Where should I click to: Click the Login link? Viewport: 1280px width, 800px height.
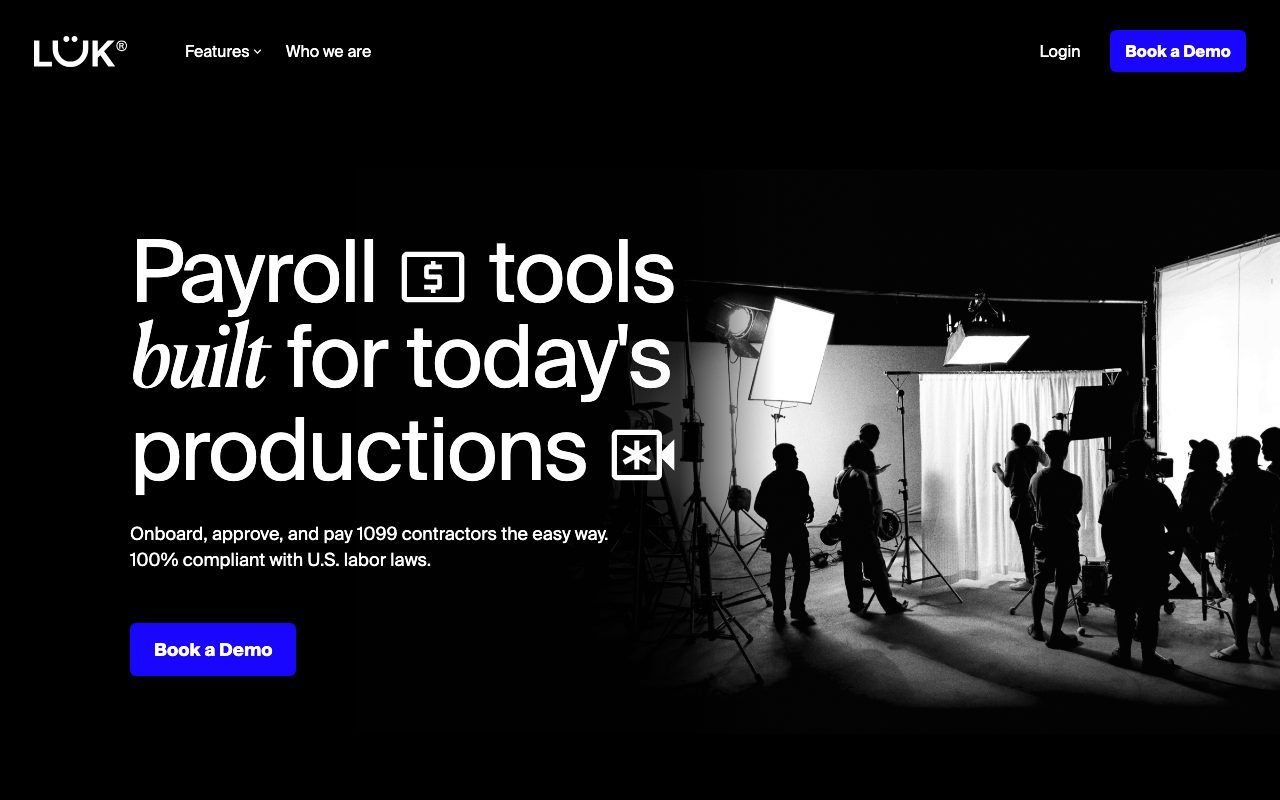[x=1060, y=51]
